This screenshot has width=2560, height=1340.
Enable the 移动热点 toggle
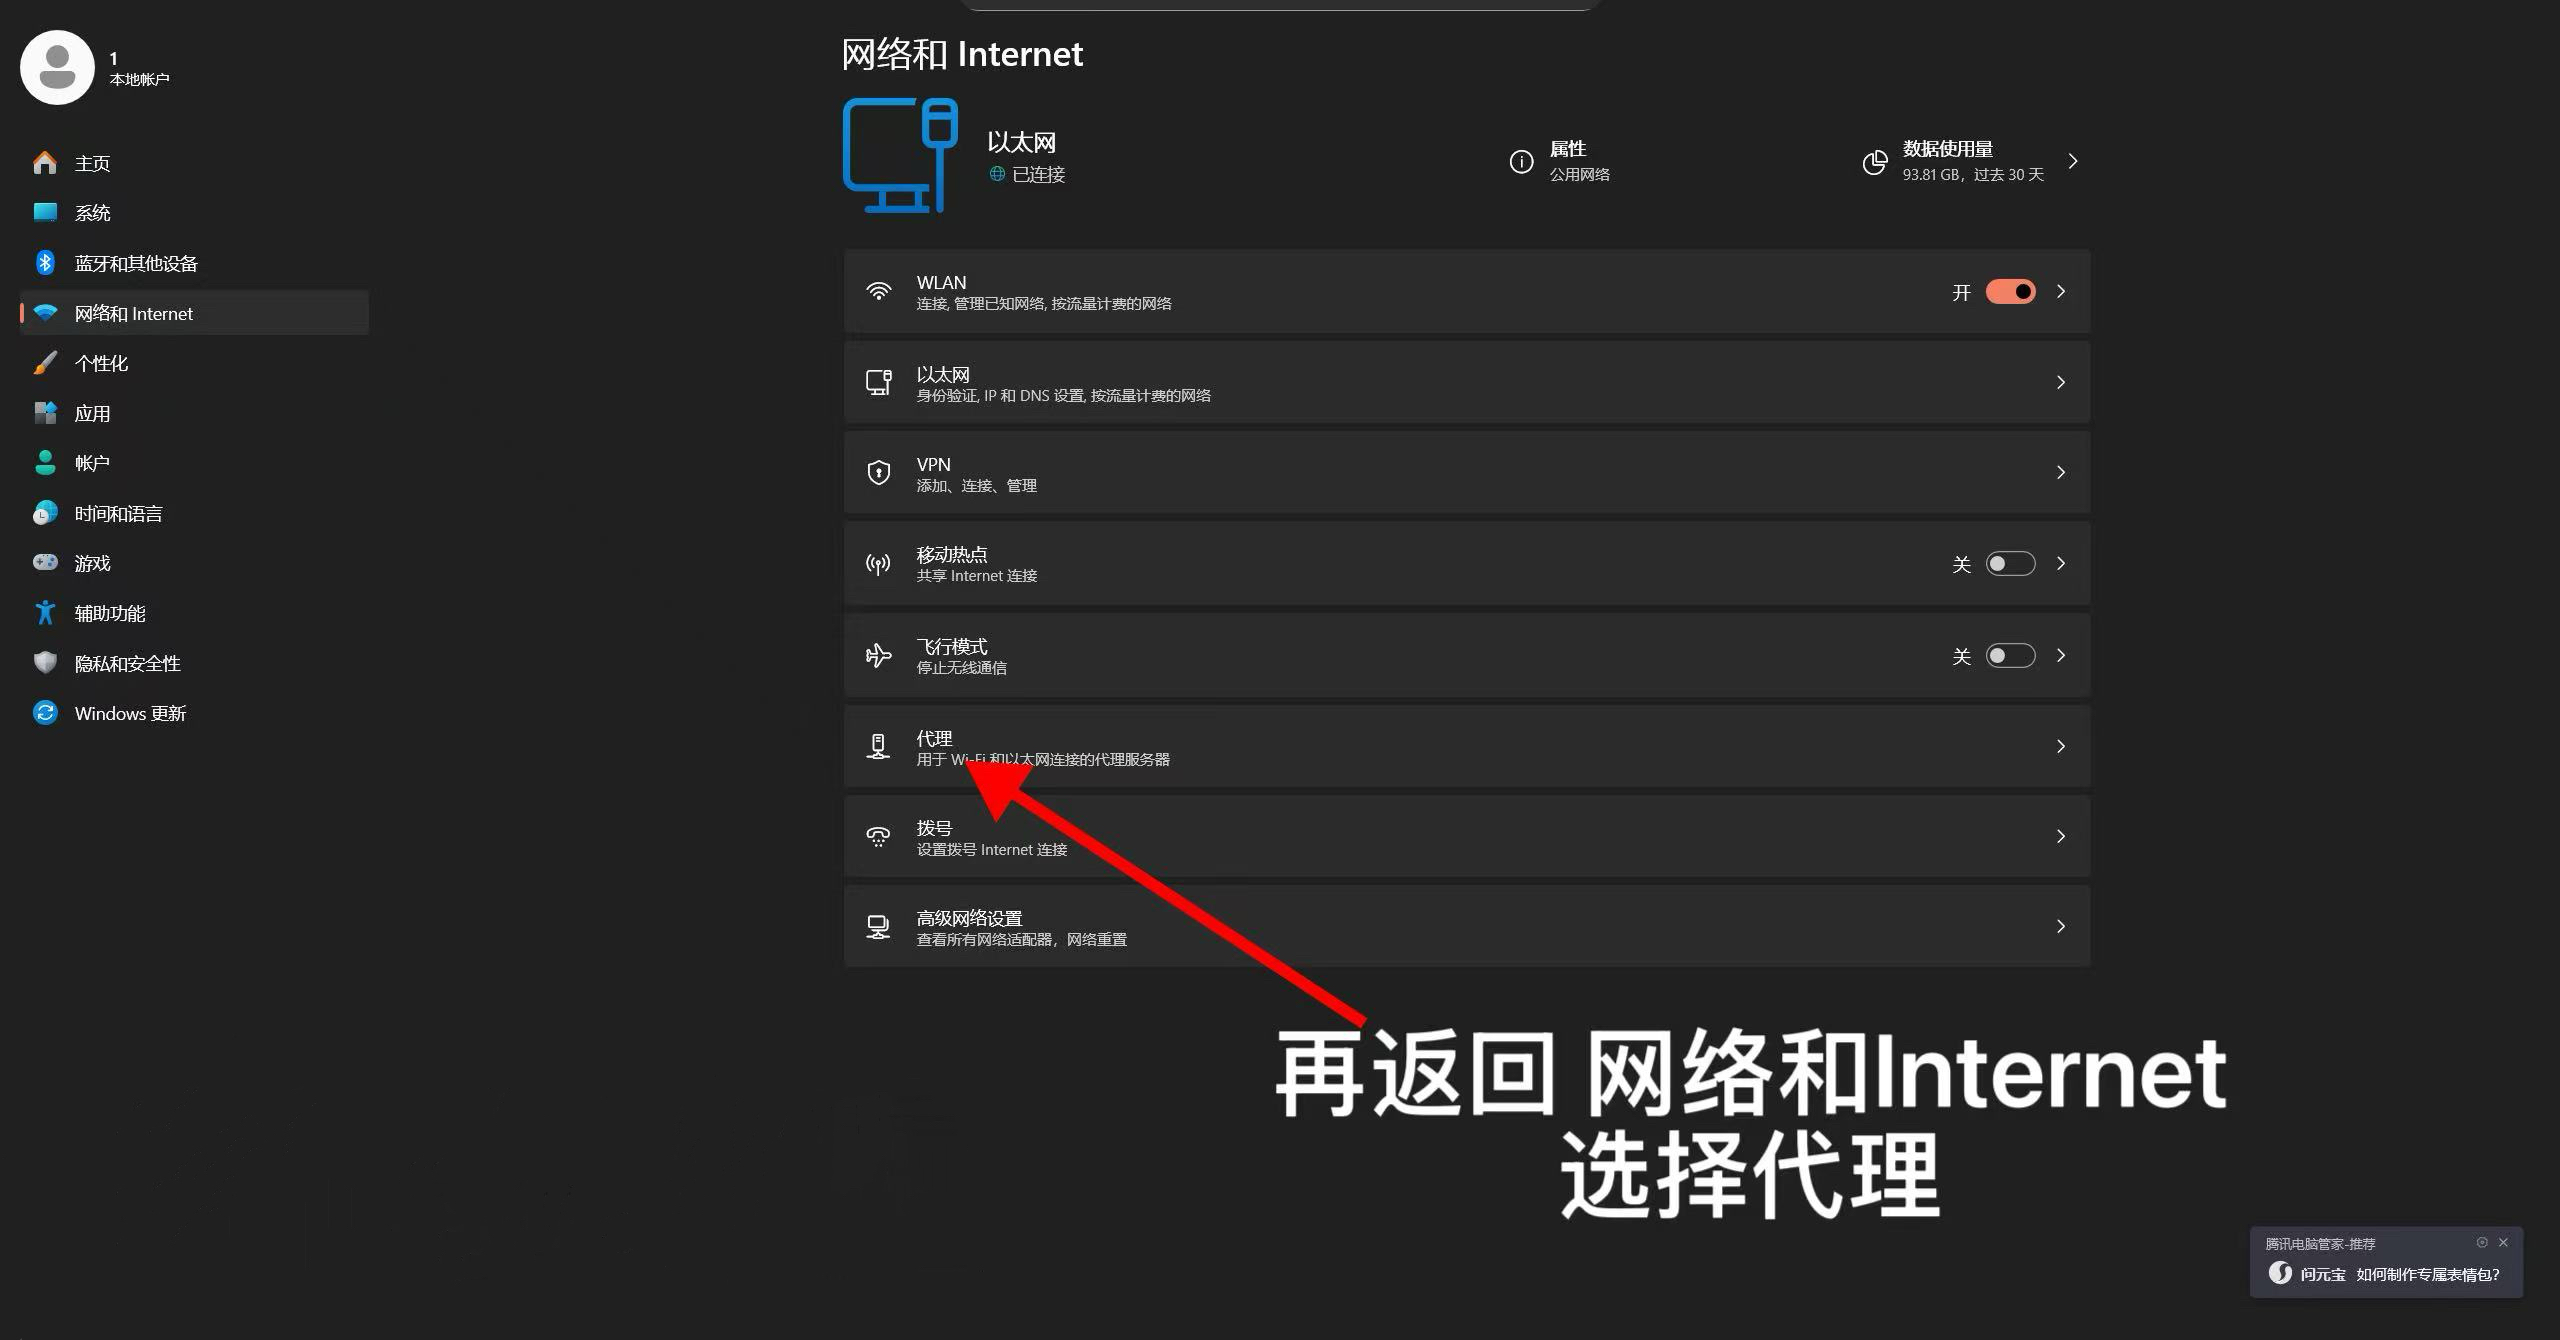point(2009,563)
